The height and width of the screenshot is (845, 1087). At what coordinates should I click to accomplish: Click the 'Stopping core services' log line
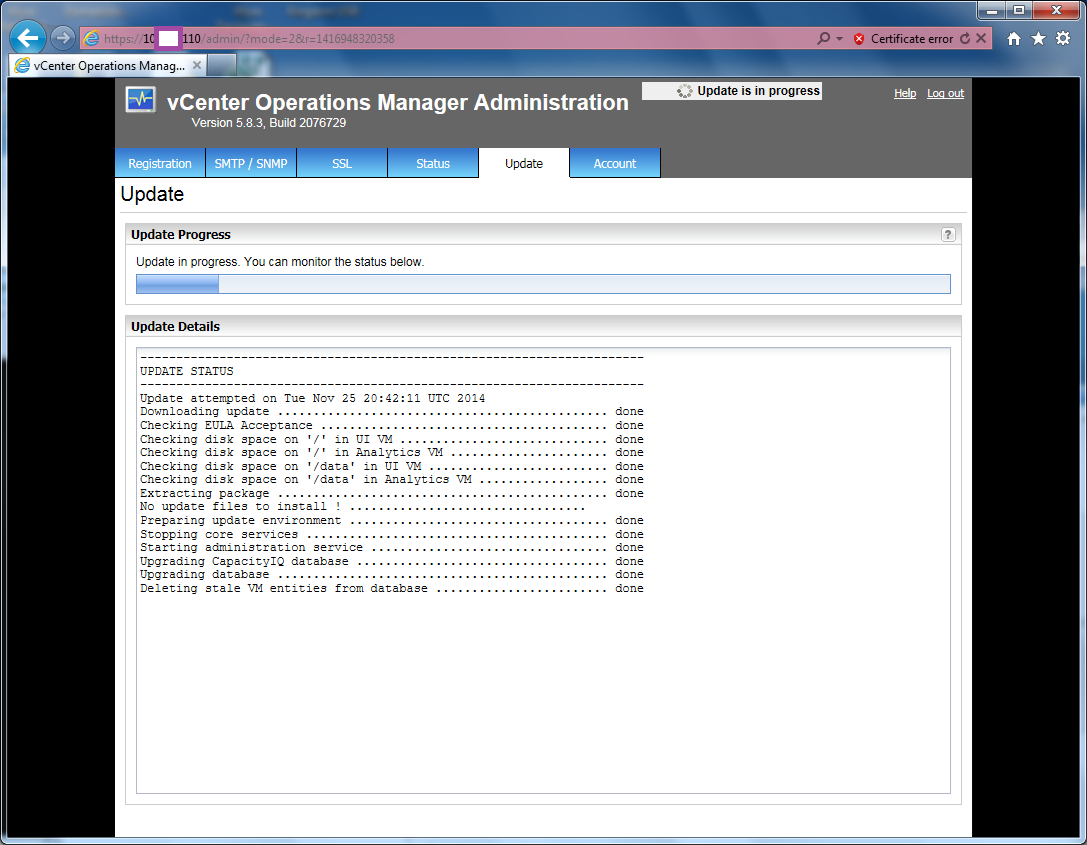coord(392,534)
